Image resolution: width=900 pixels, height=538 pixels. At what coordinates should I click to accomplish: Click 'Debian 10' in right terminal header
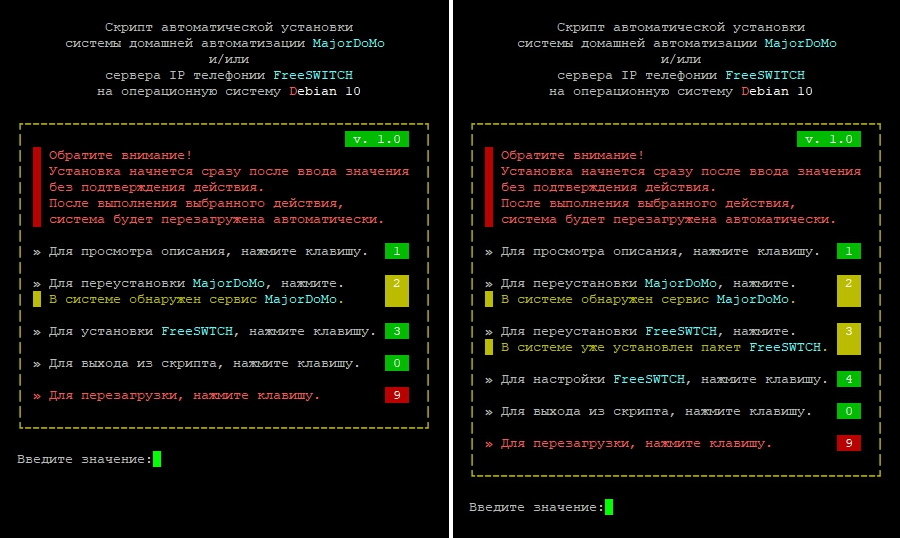pos(777,91)
